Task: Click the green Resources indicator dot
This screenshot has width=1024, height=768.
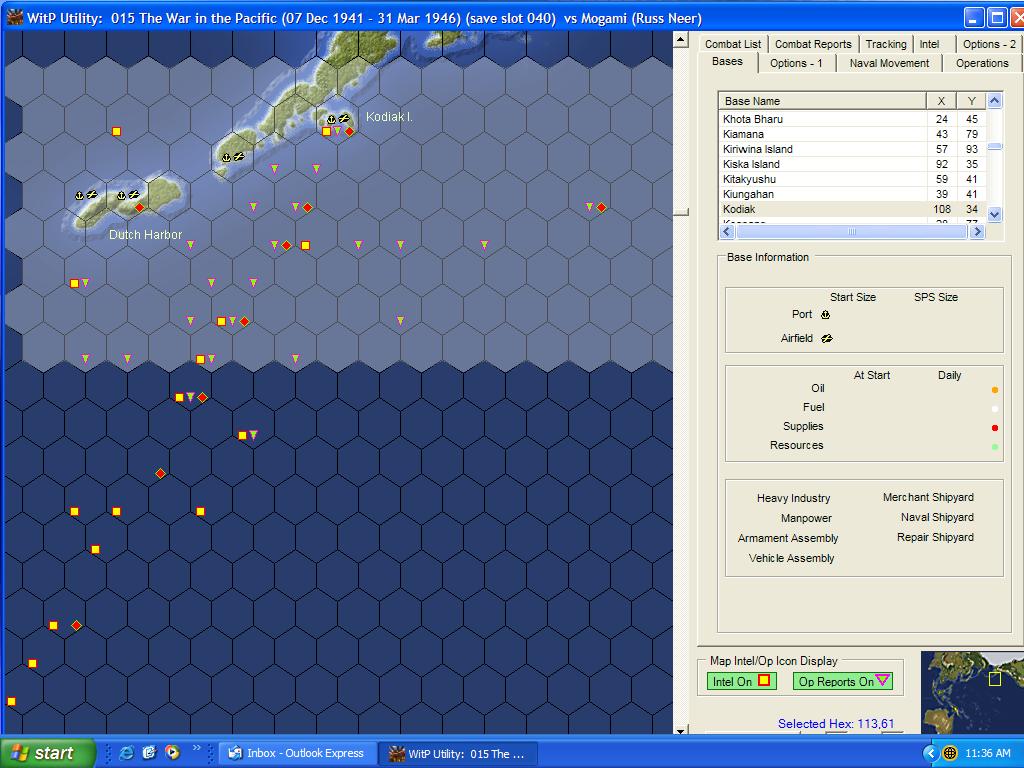Action: (995, 447)
